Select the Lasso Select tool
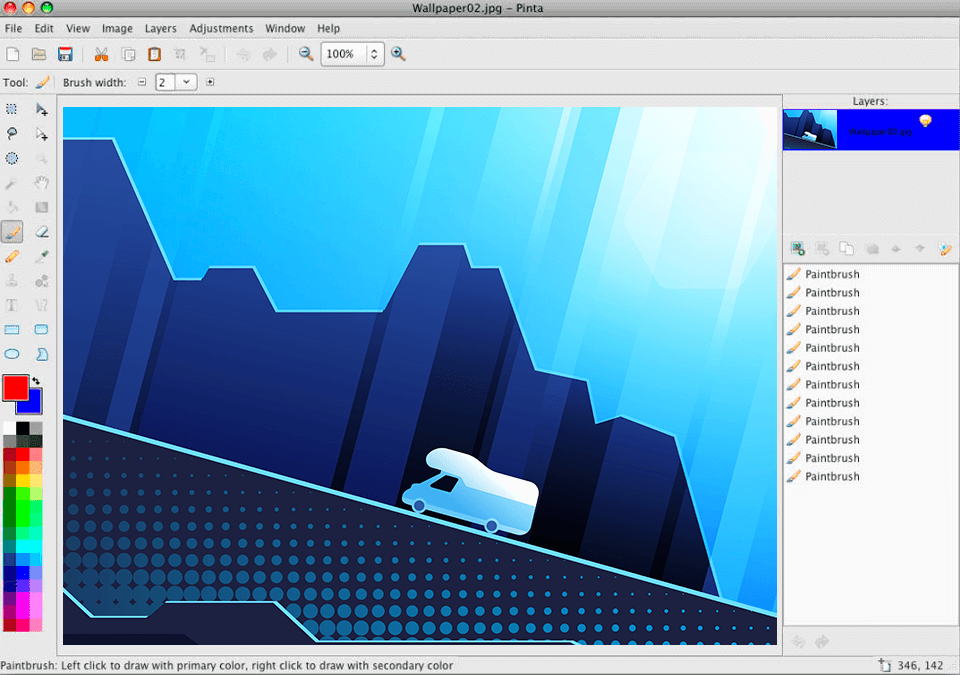 (12, 134)
